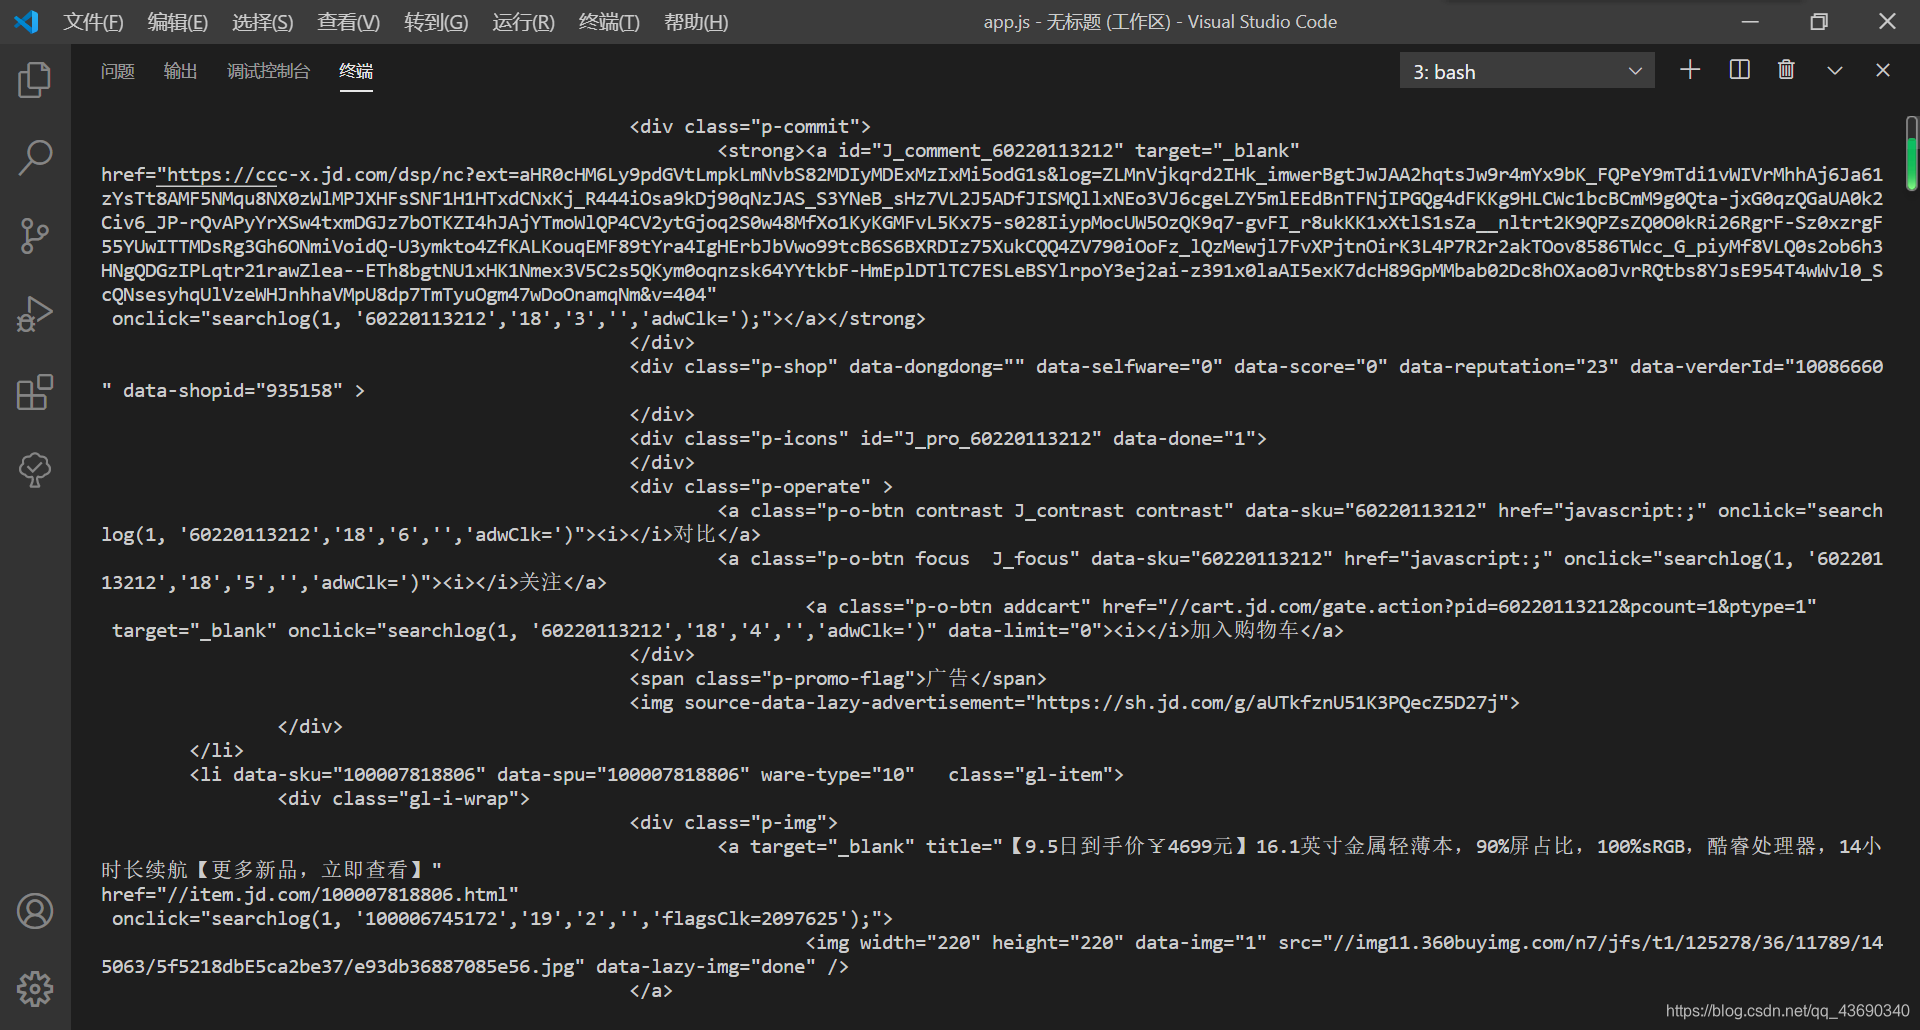Open the 文件(F) menu

coord(94,22)
